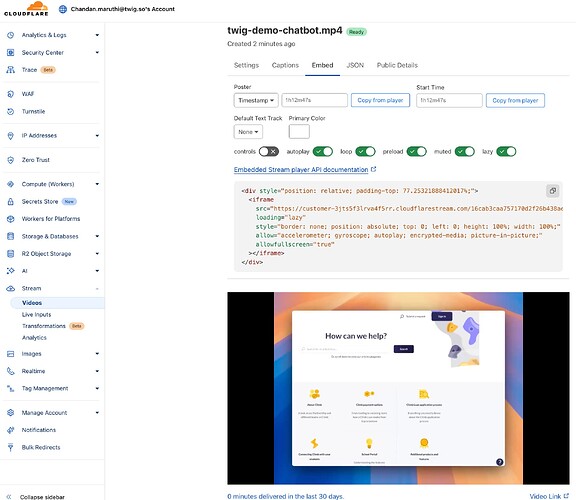Switch to the Captions tab

[x=285, y=65]
